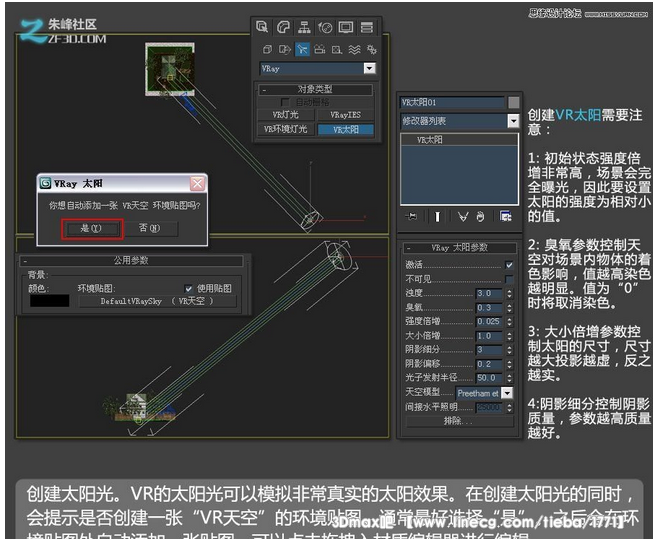Click 是(Y) in VRay 太阳 dialog
653x539 pixels.
(x=91, y=228)
